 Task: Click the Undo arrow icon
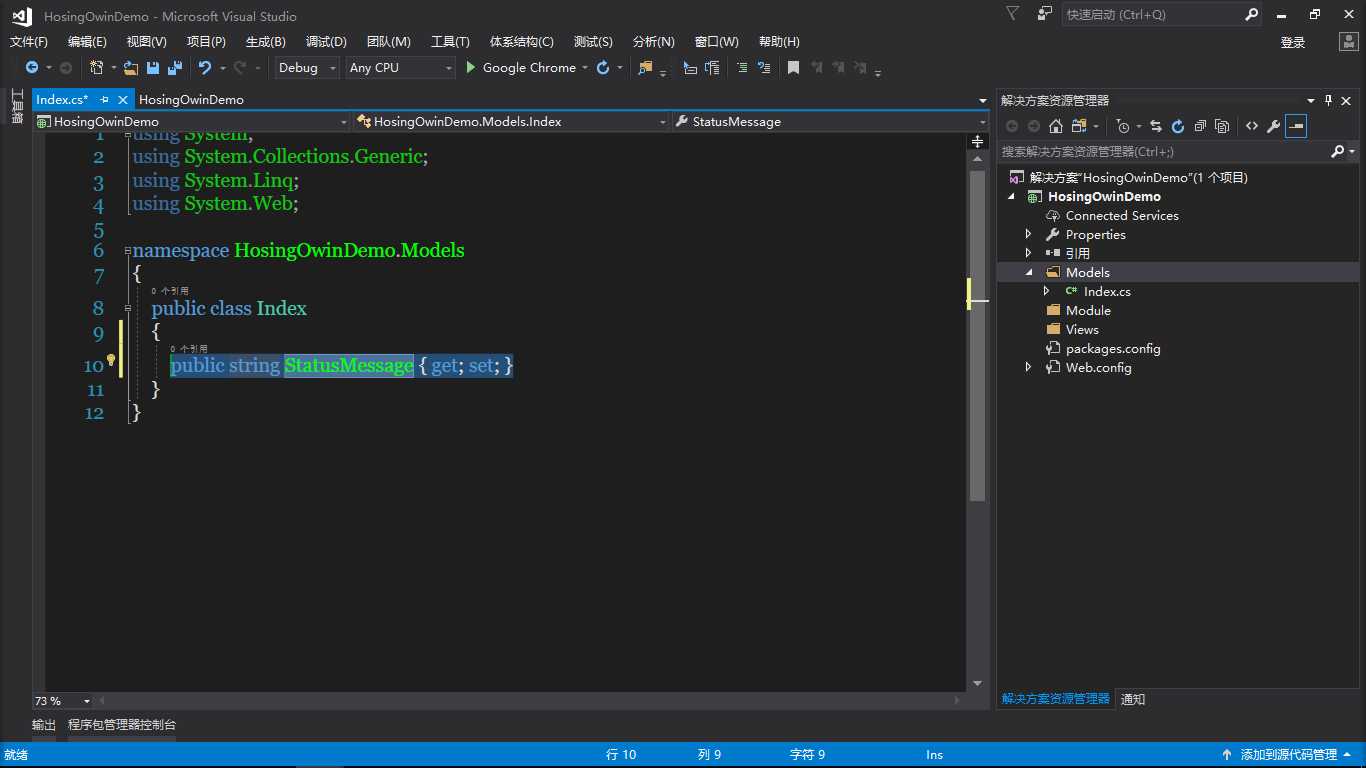pos(204,68)
